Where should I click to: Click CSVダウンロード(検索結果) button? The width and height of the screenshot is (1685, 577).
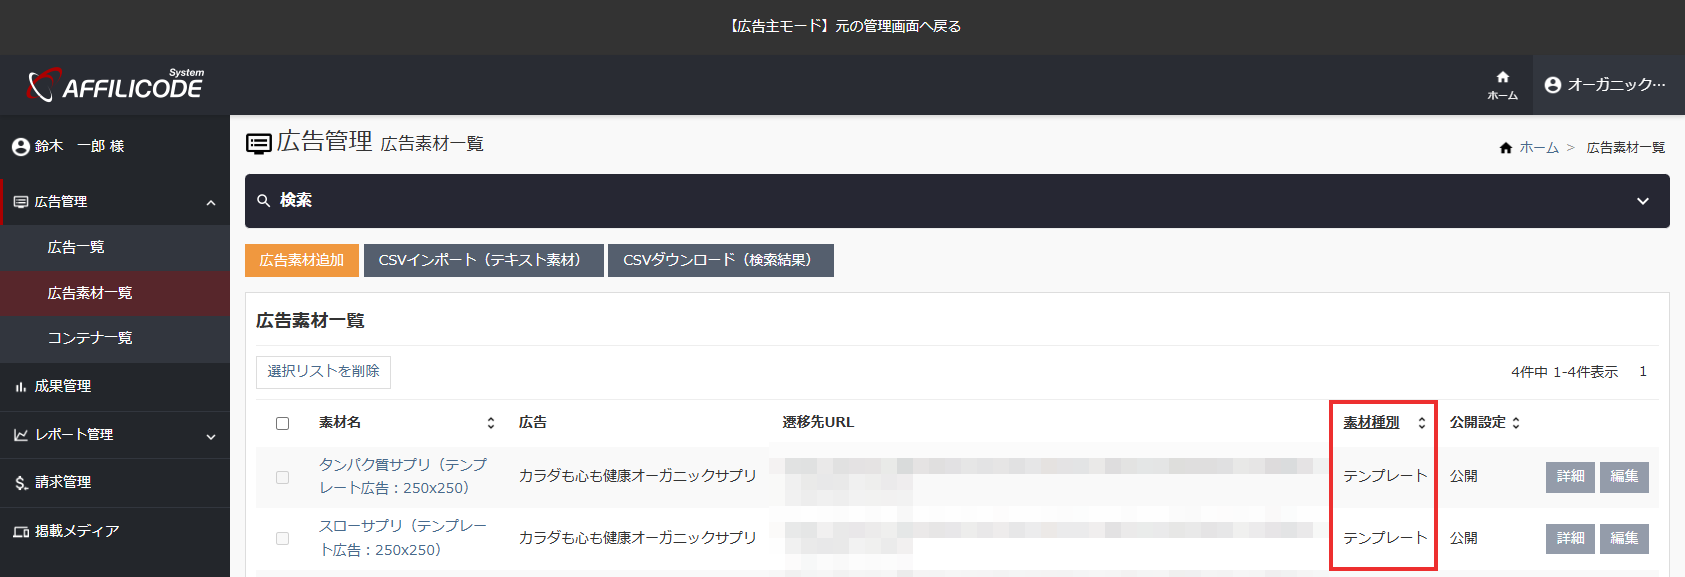(720, 260)
